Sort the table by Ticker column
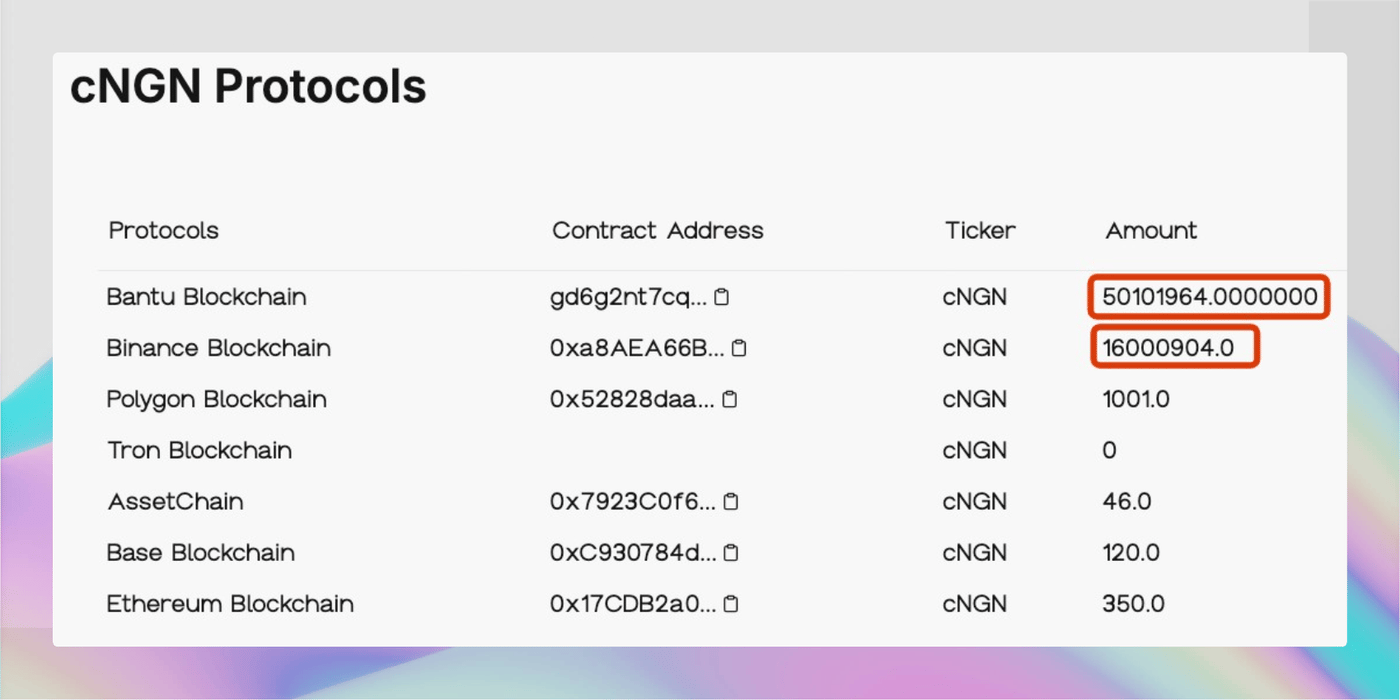The width and height of the screenshot is (1400, 700). 979,230
